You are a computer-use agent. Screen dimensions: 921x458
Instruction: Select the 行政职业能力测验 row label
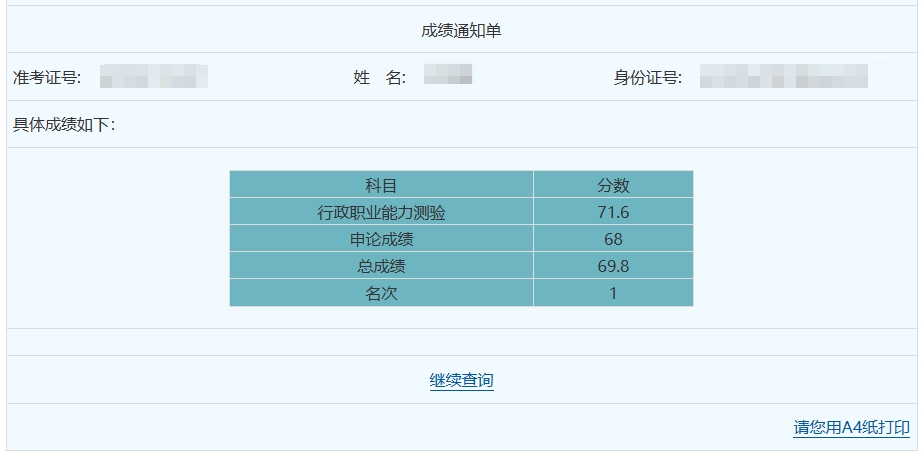pos(381,212)
